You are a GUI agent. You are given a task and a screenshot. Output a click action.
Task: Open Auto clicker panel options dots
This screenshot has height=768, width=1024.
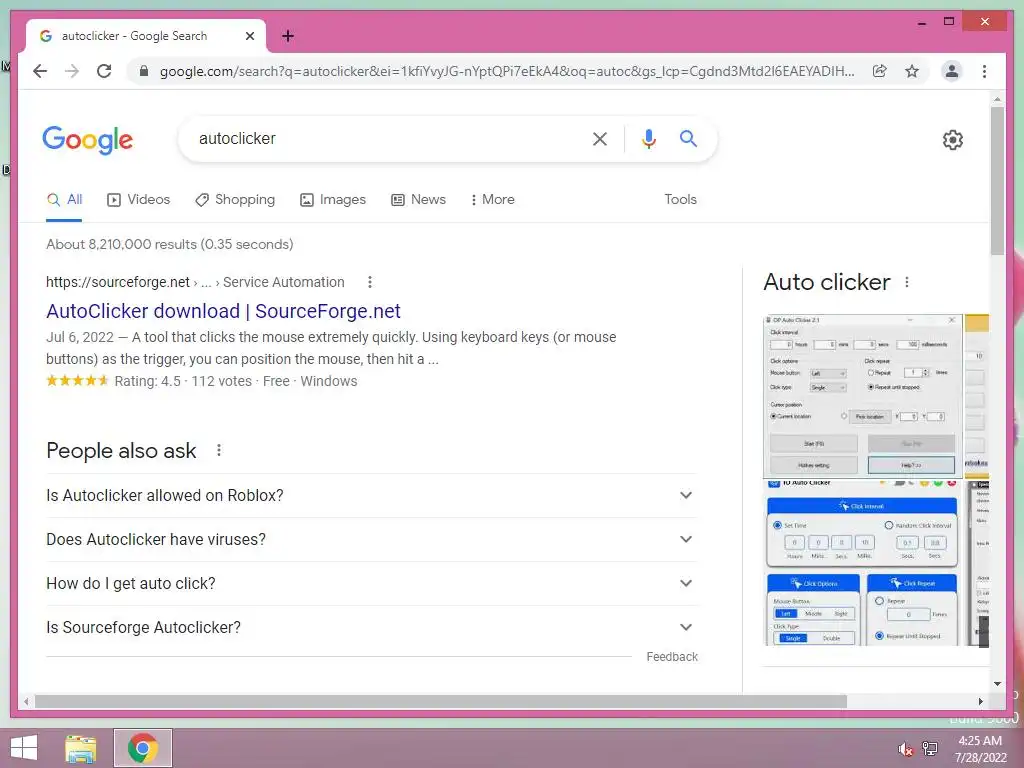906,282
